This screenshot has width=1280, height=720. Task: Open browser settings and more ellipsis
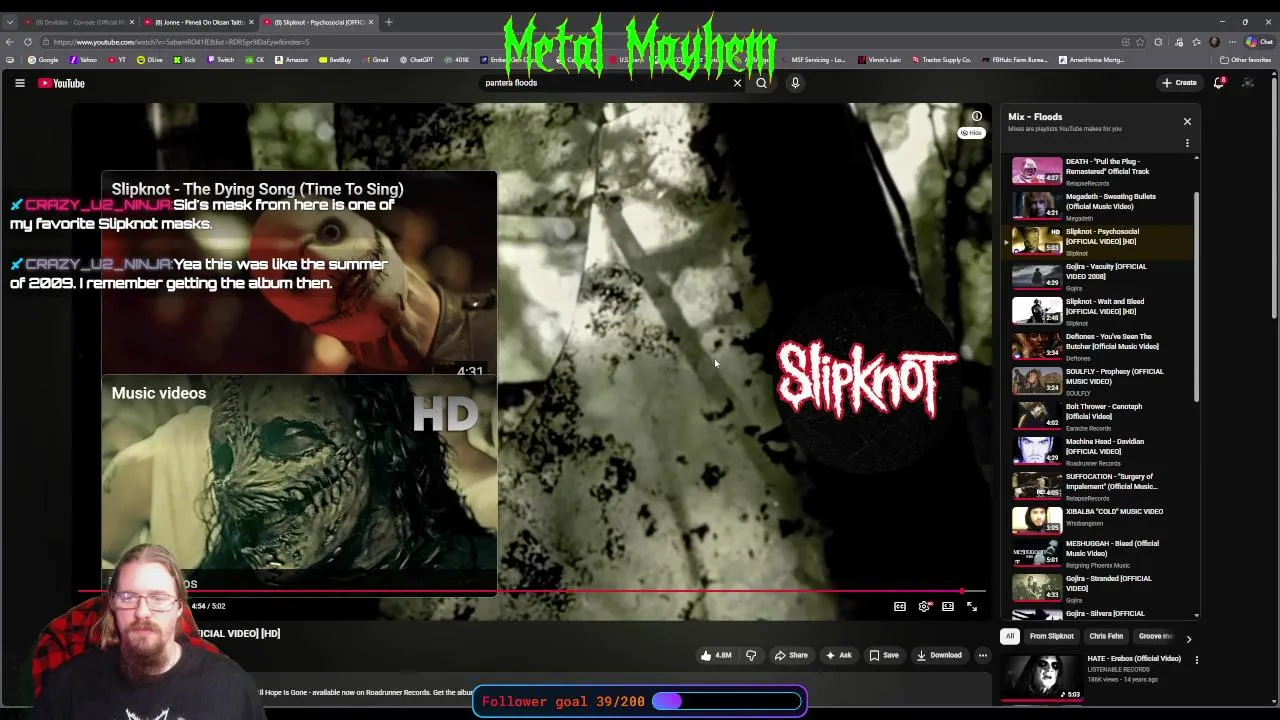(x=1232, y=42)
